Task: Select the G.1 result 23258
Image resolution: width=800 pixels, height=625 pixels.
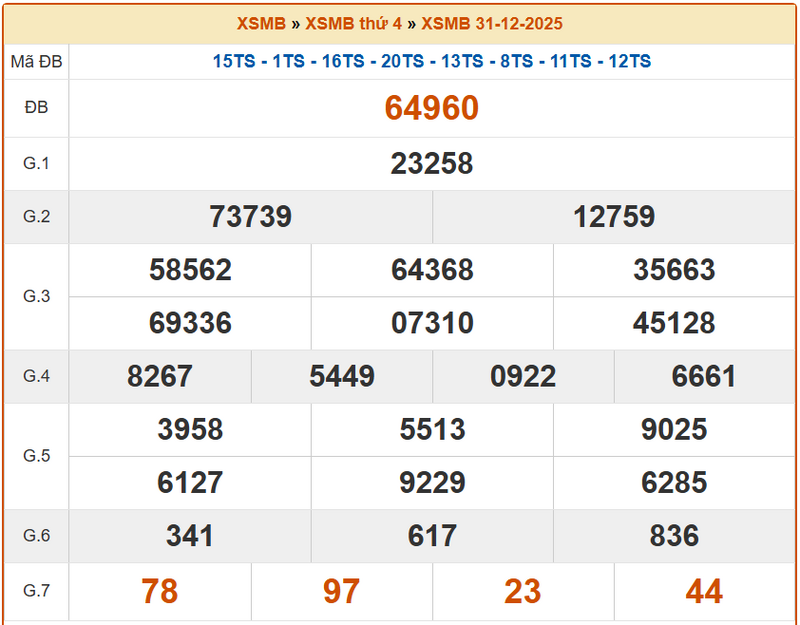Action: tap(432, 163)
